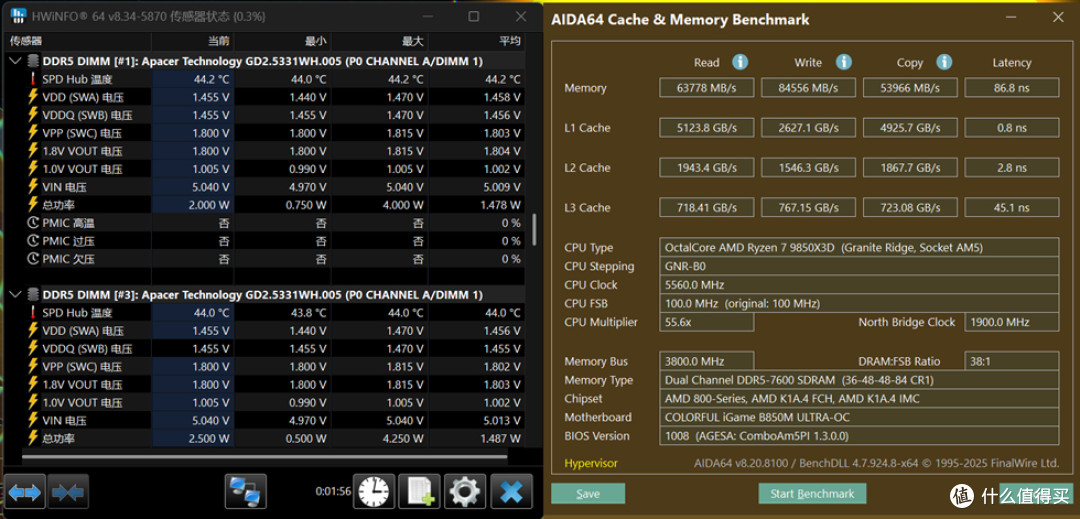This screenshot has height=519, width=1080.
Task: Click the DRAM:FSB Ratio field 38:1
Action: click(x=1011, y=361)
